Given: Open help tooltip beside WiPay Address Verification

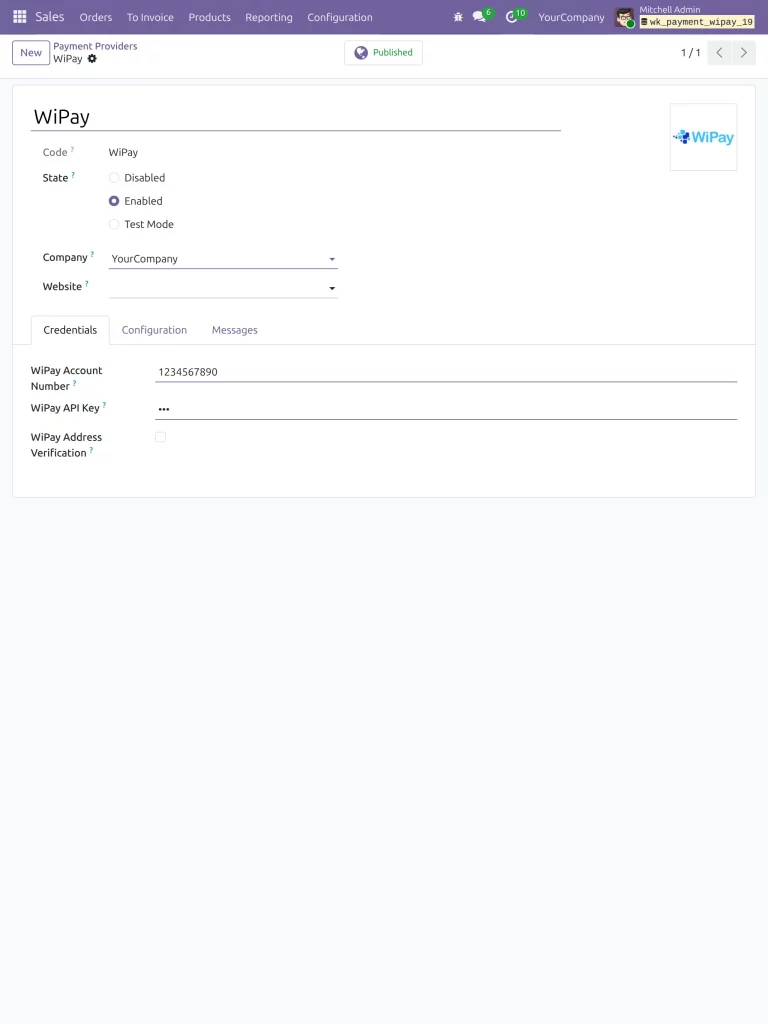Looking at the screenshot, I should (x=91, y=450).
